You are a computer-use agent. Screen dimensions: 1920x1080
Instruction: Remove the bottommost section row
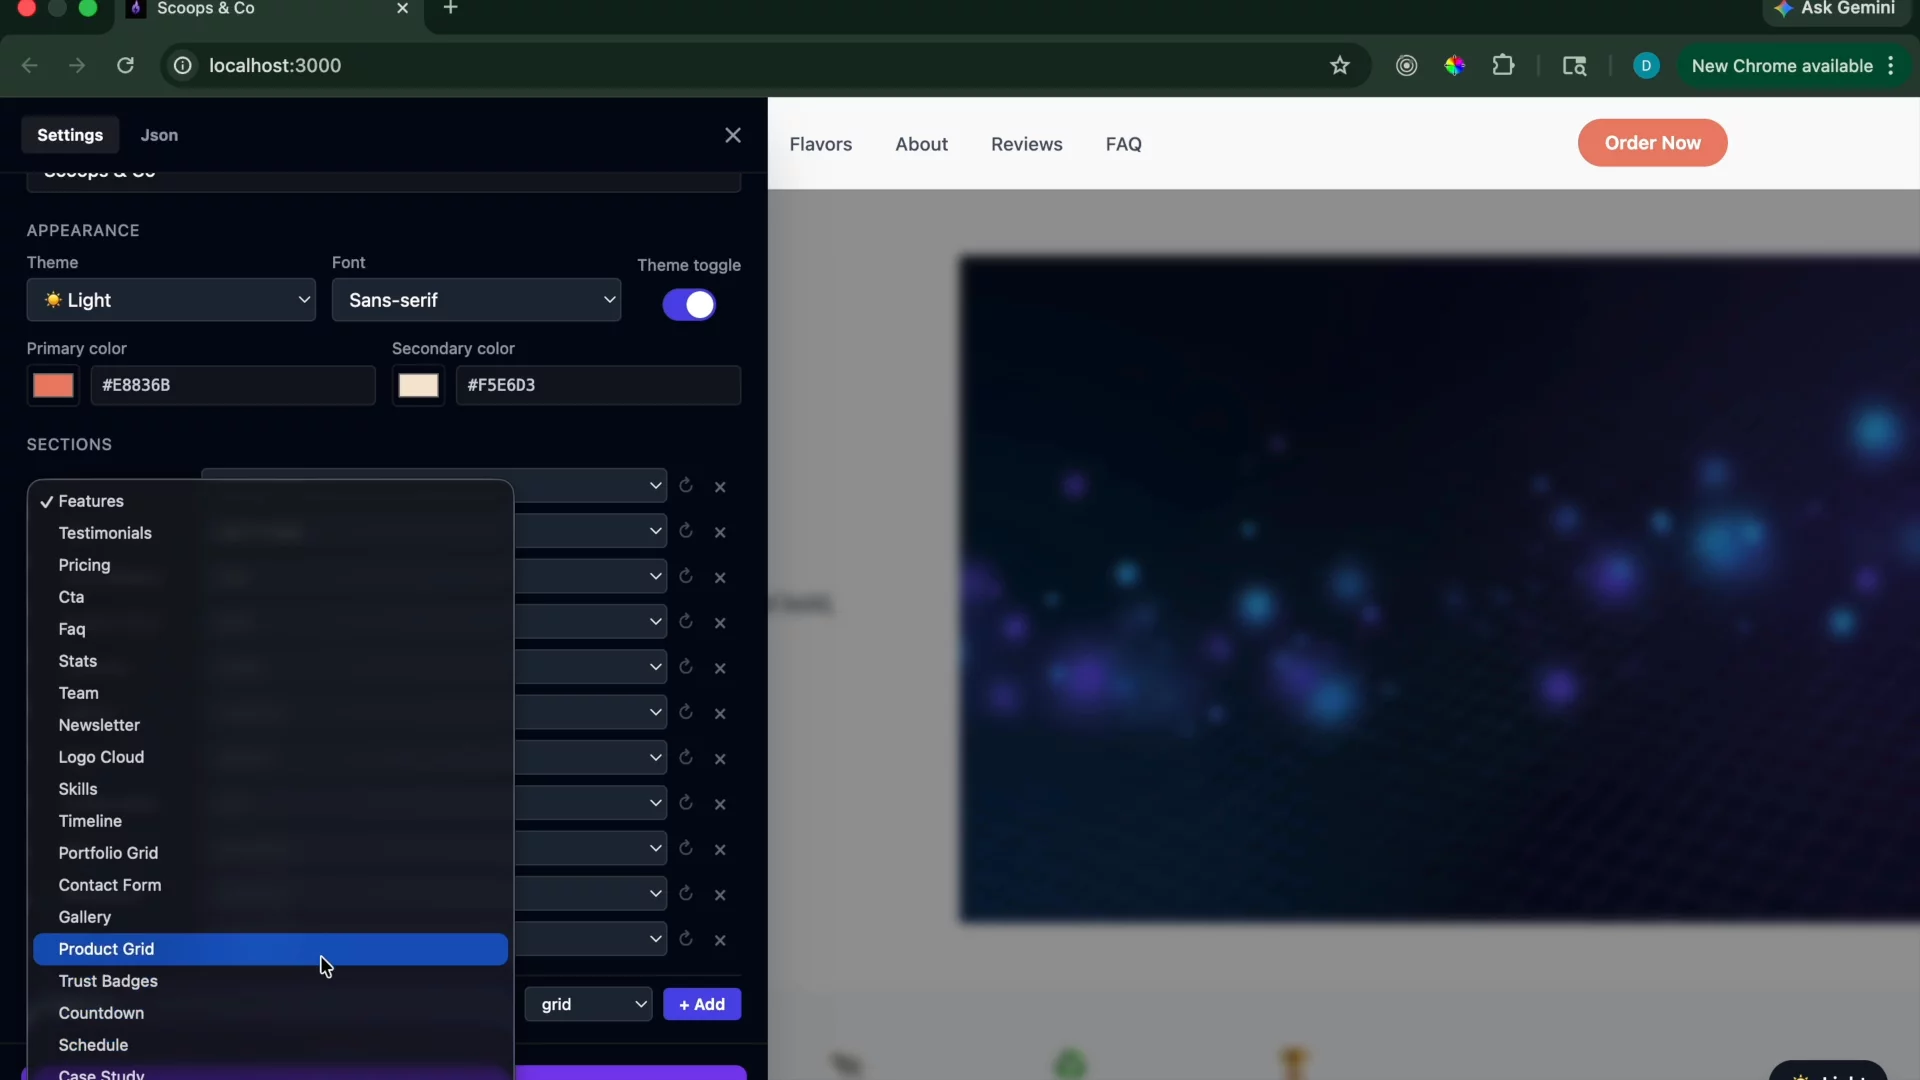coord(720,940)
